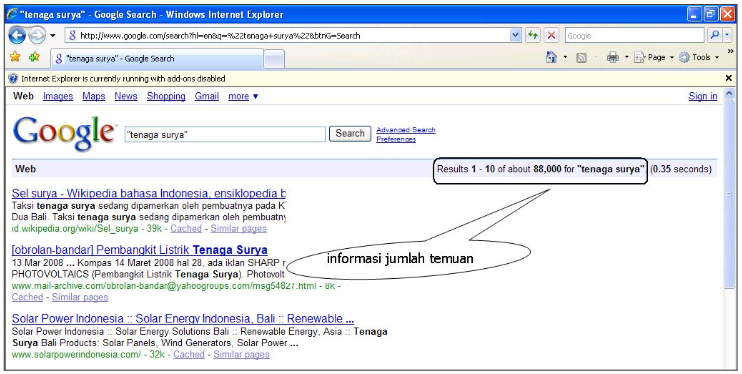The width and height of the screenshot is (742, 374).
Task: Click the Internet Explorer title bar icon
Action: point(13,14)
